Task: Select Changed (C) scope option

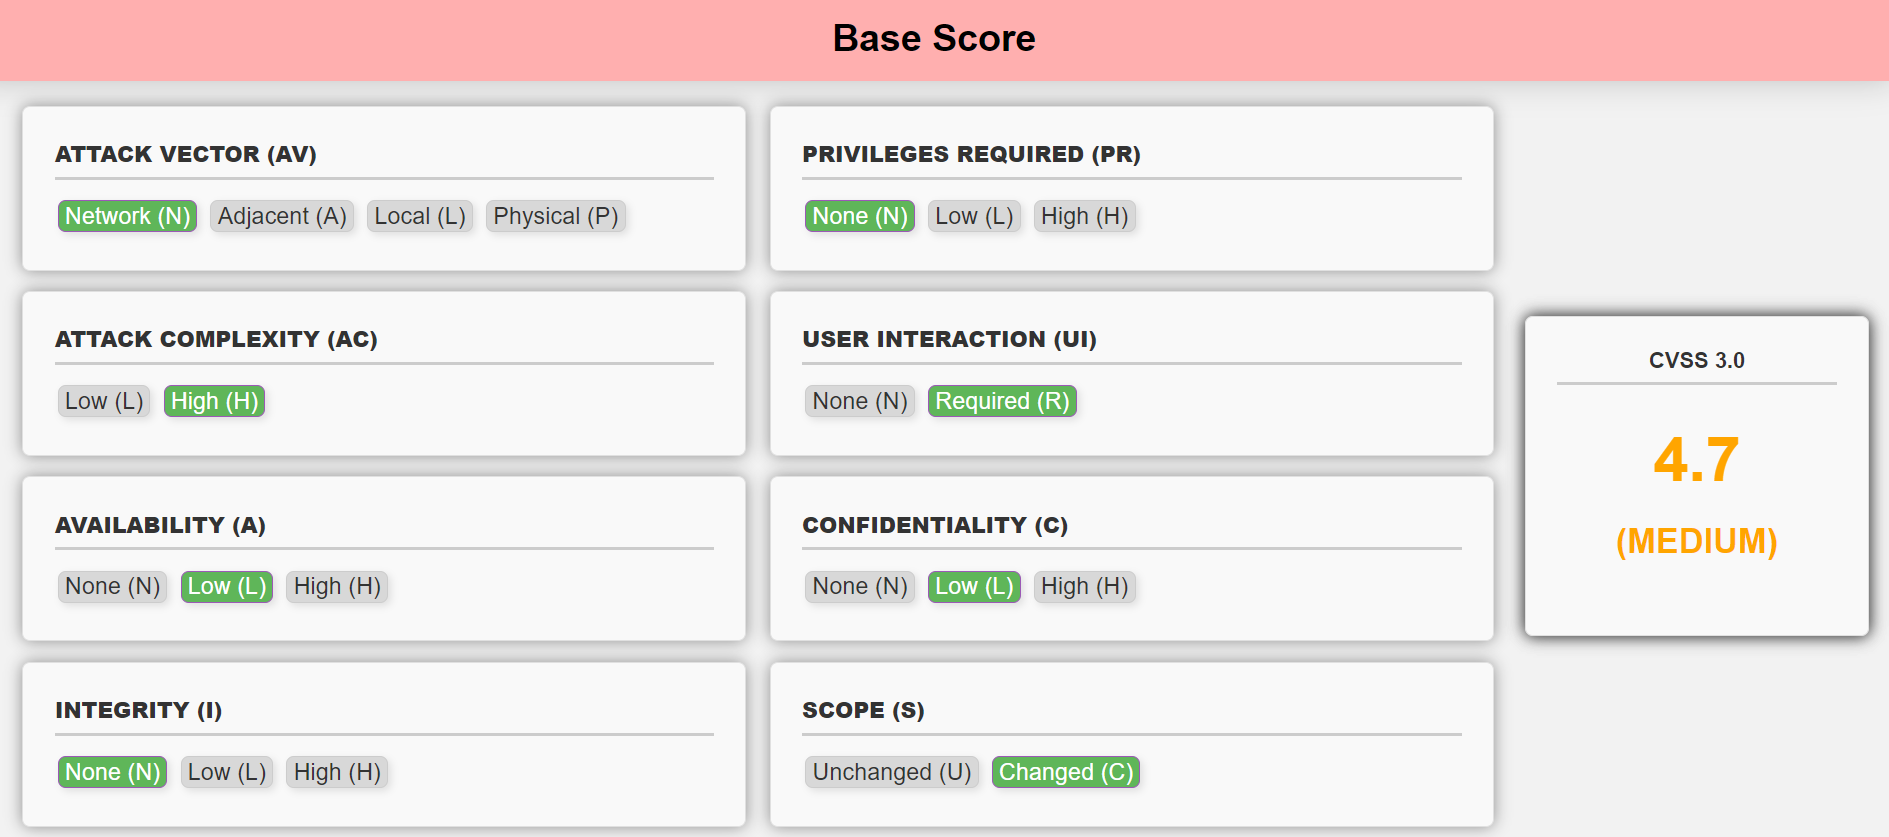Action: point(1066,772)
